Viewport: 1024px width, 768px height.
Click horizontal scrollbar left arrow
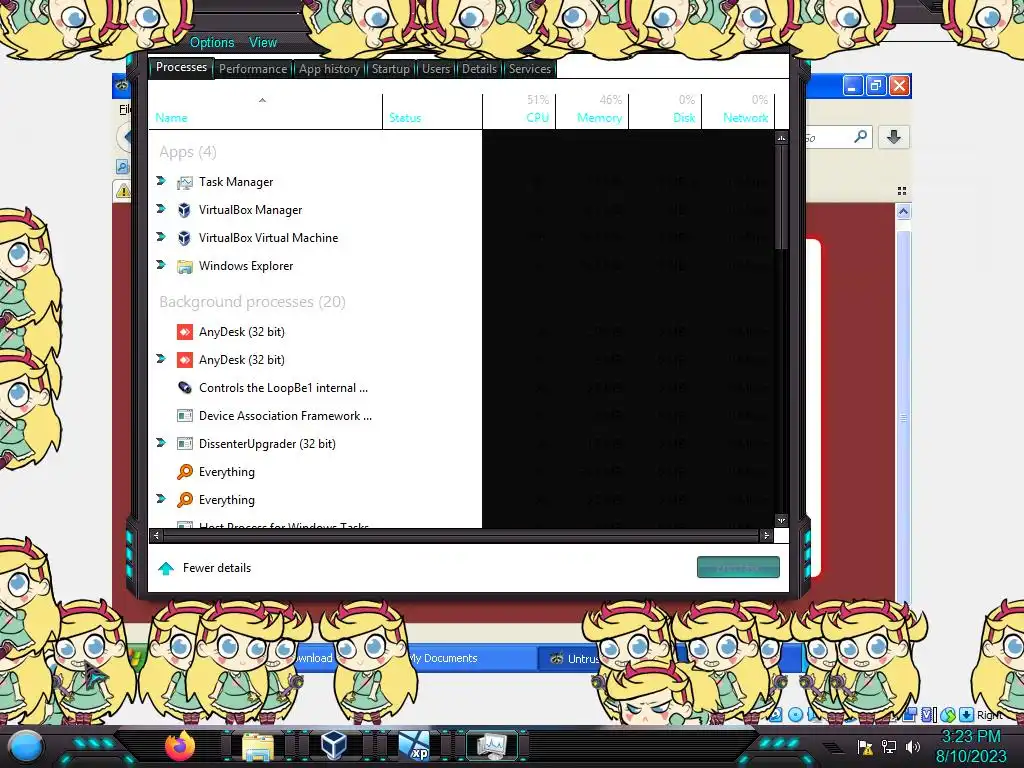[156, 536]
